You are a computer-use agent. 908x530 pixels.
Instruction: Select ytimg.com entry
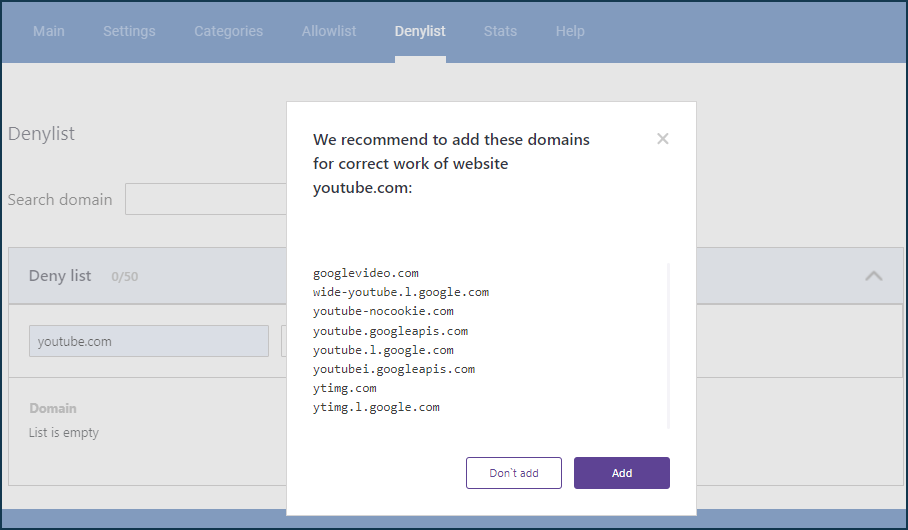coord(345,388)
